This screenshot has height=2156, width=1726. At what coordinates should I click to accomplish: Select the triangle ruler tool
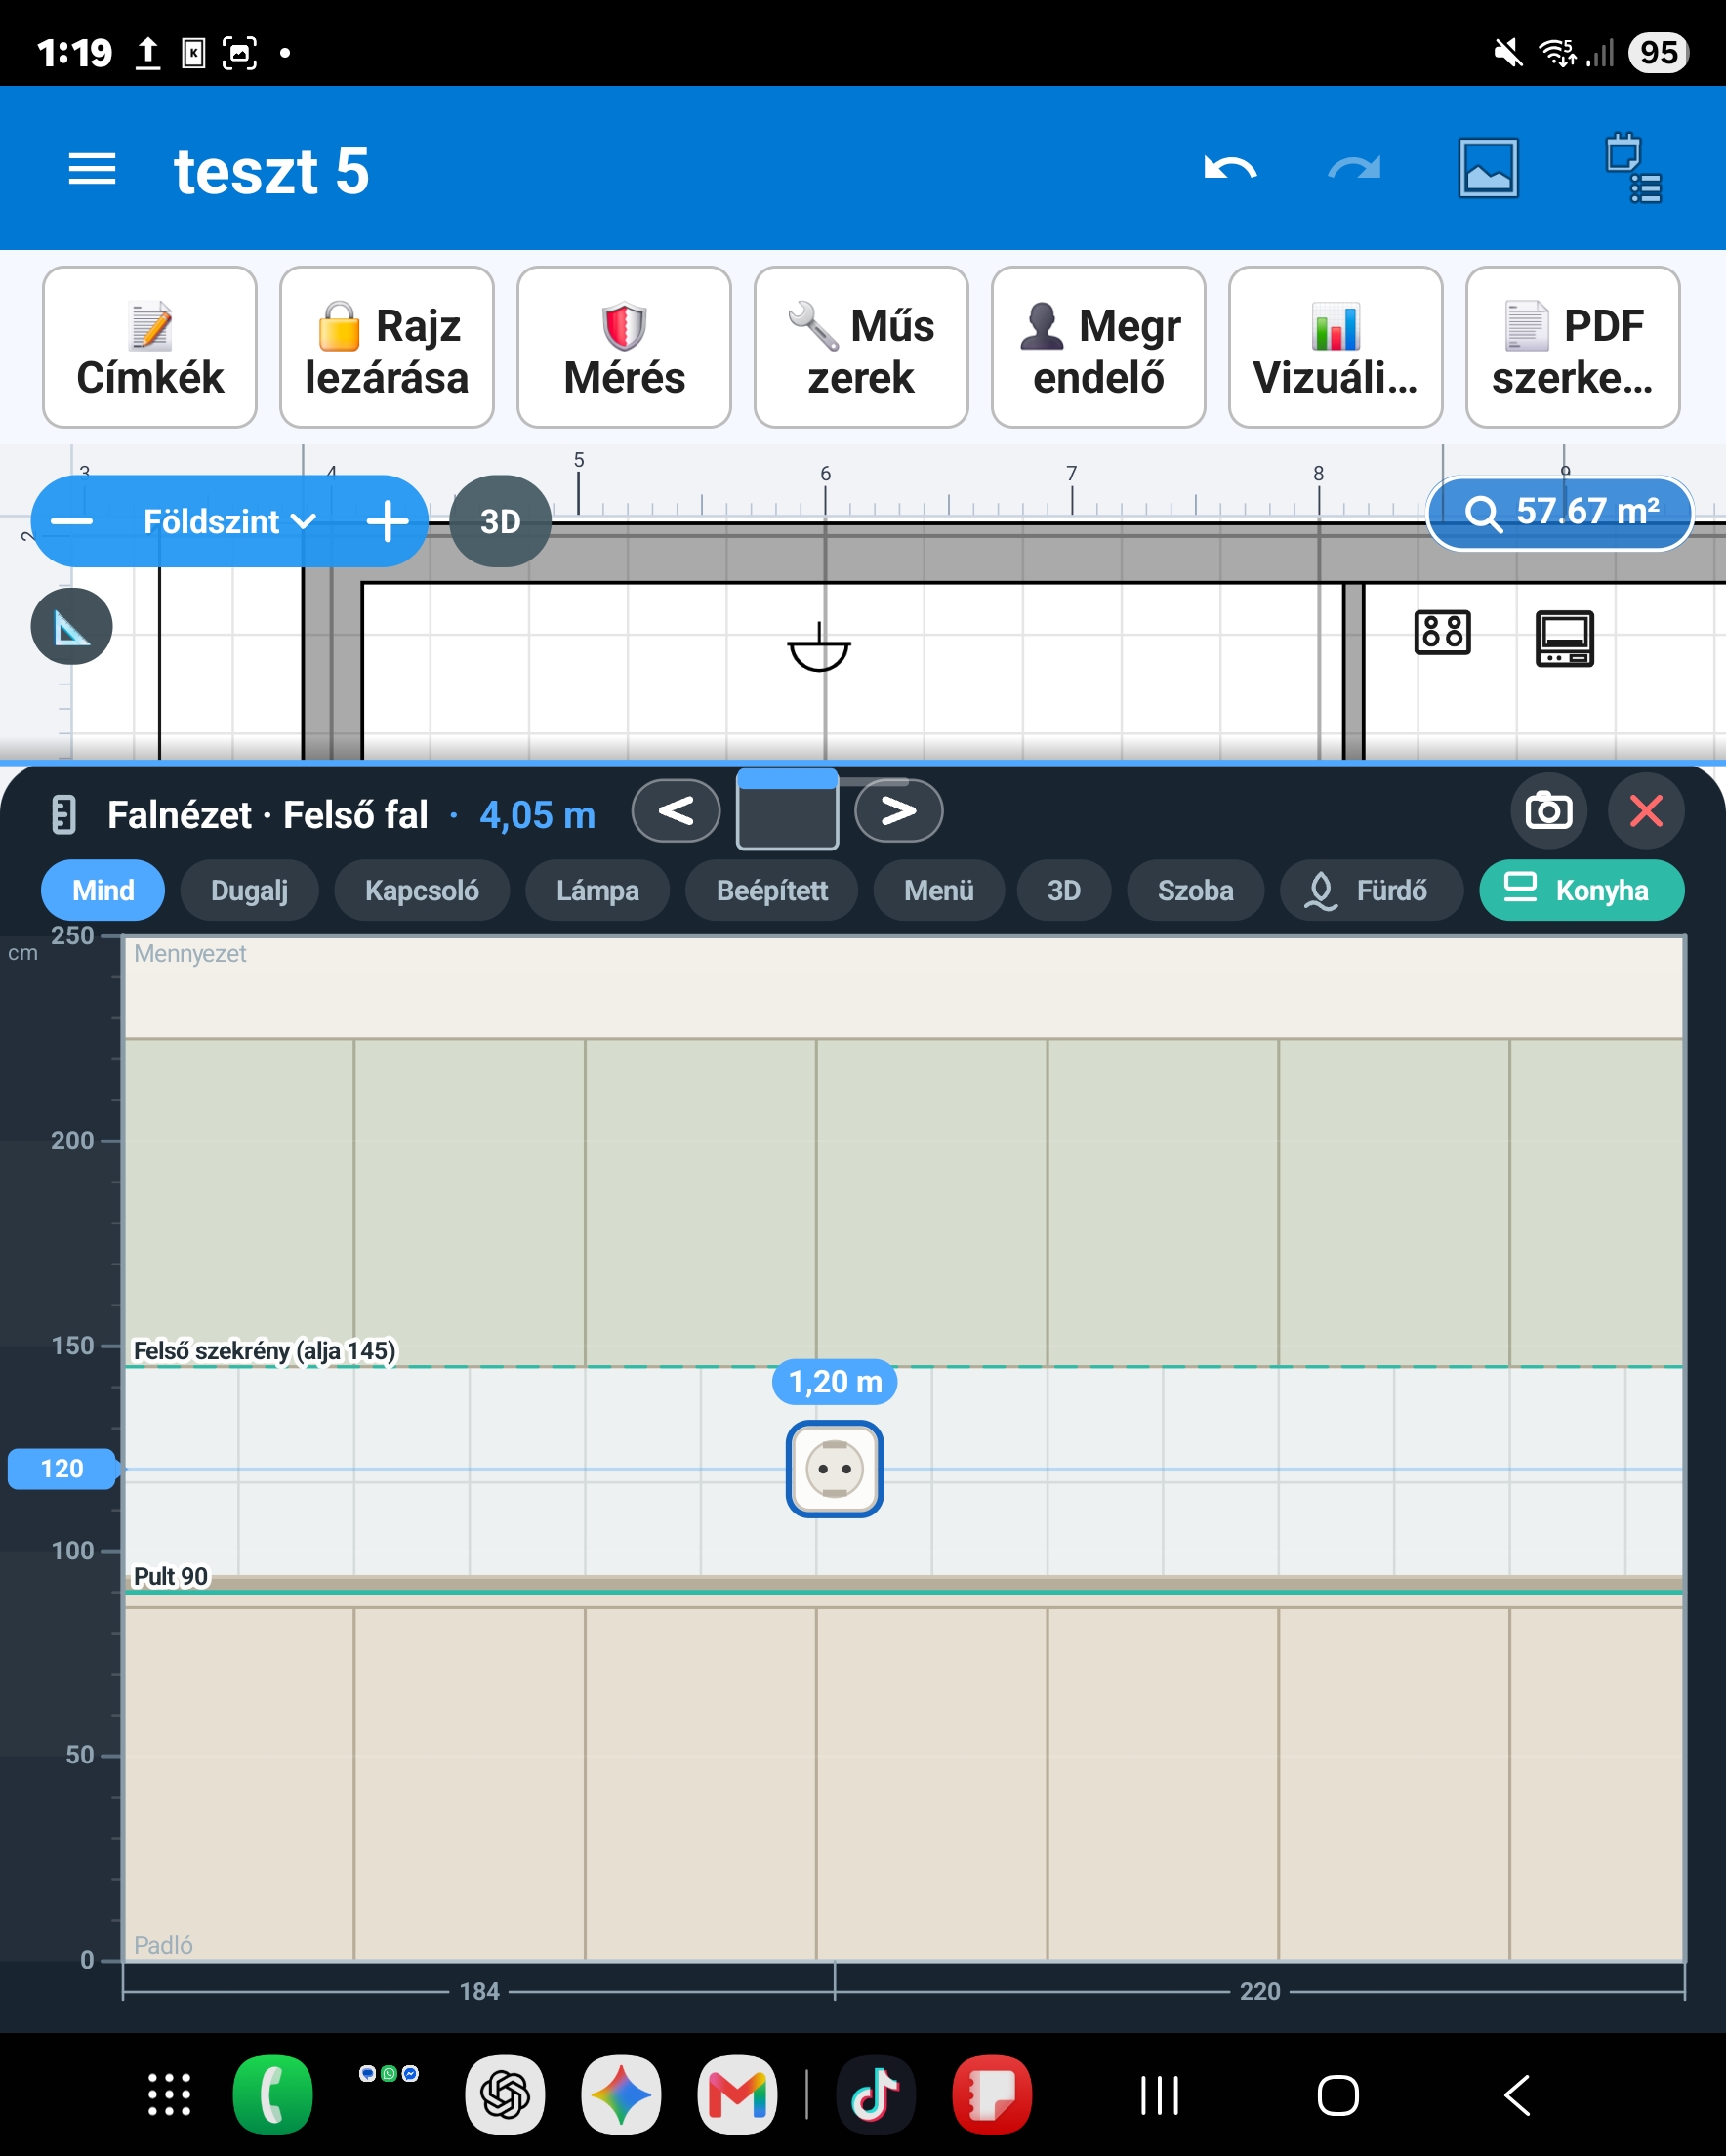[72, 627]
